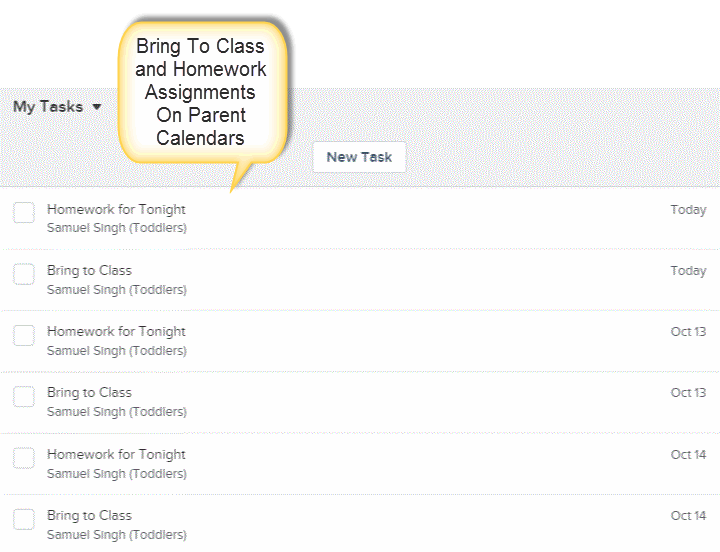Click the yellow Parent Calendars callout bubble
Image resolution: width=720 pixels, height=552 pixels.
click(202, 92)
